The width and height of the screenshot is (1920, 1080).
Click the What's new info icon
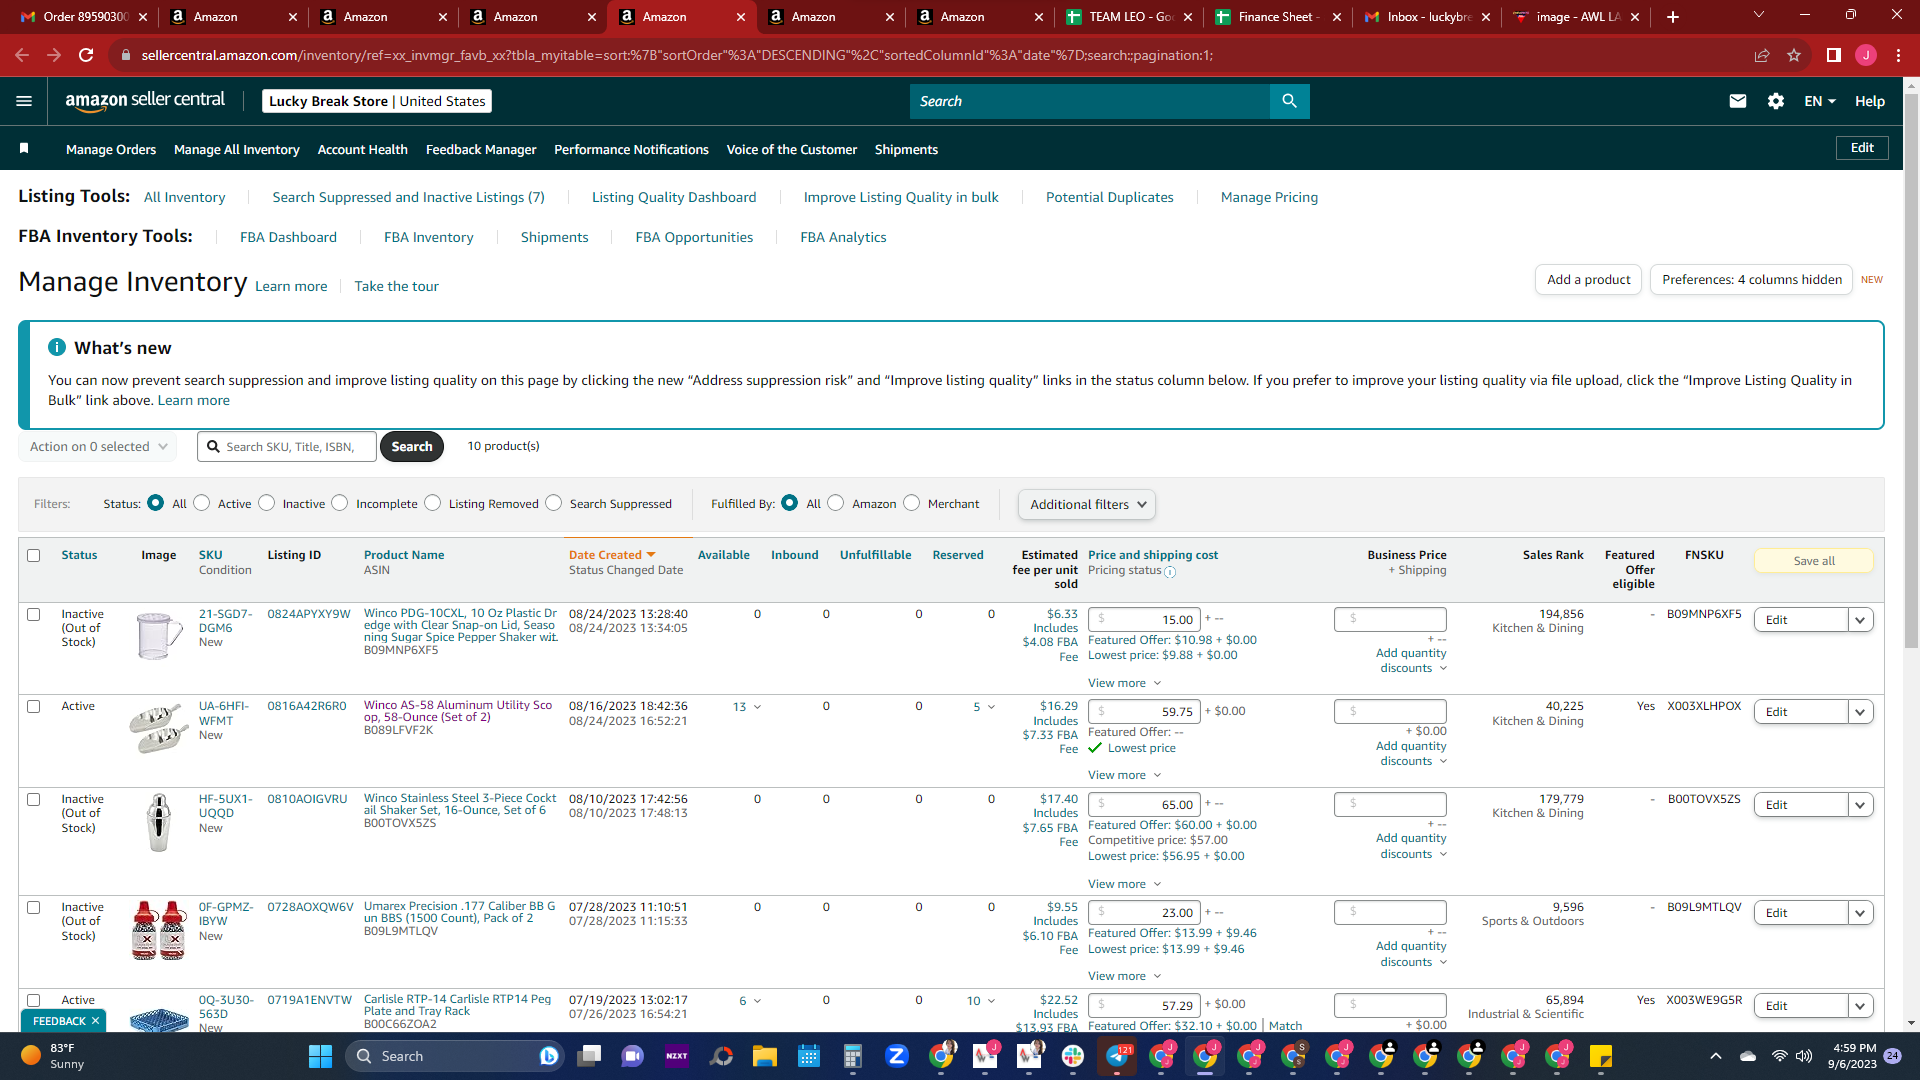pos(57,347)
